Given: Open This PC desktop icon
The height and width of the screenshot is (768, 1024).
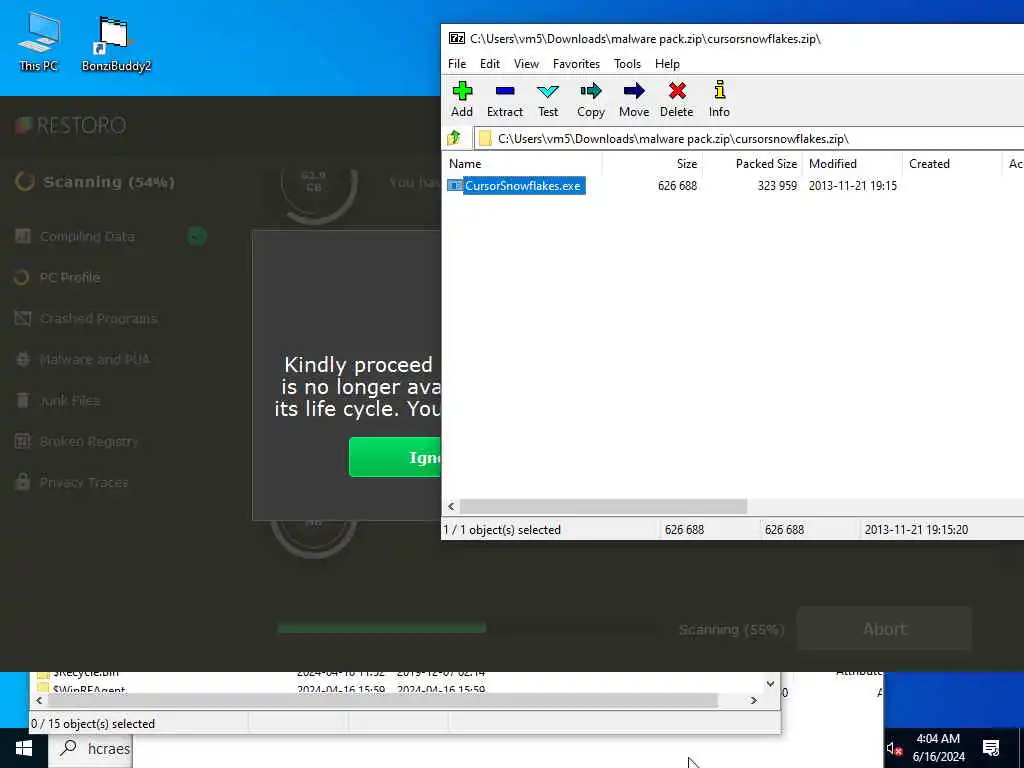Looking at the screenshot, I should pyautogui.click(x=39, y=42).
